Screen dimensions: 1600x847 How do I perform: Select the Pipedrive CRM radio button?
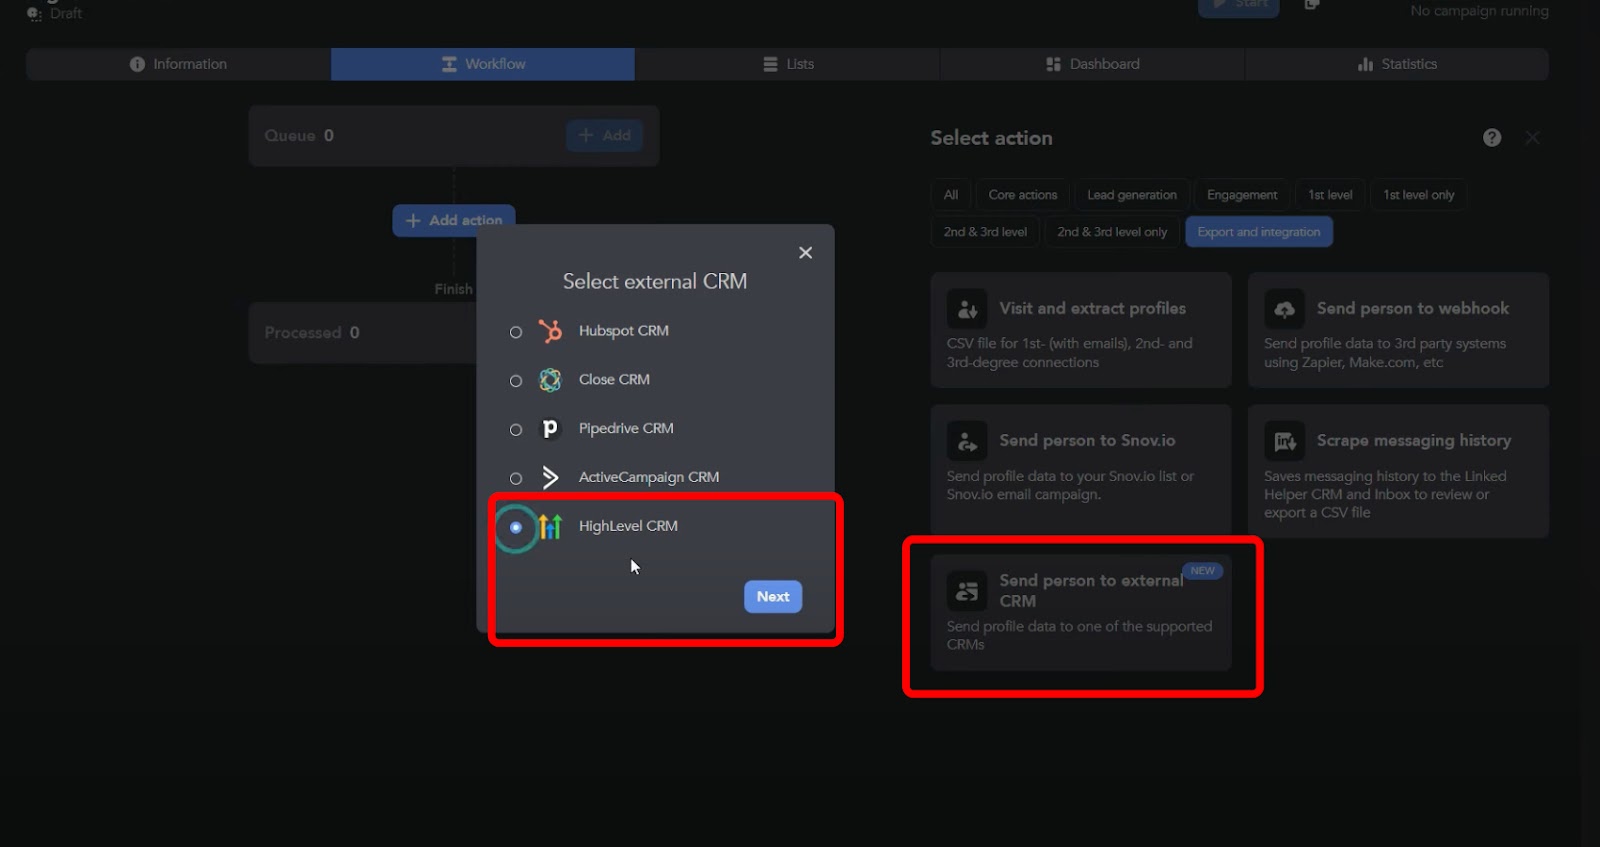point(516,430)
